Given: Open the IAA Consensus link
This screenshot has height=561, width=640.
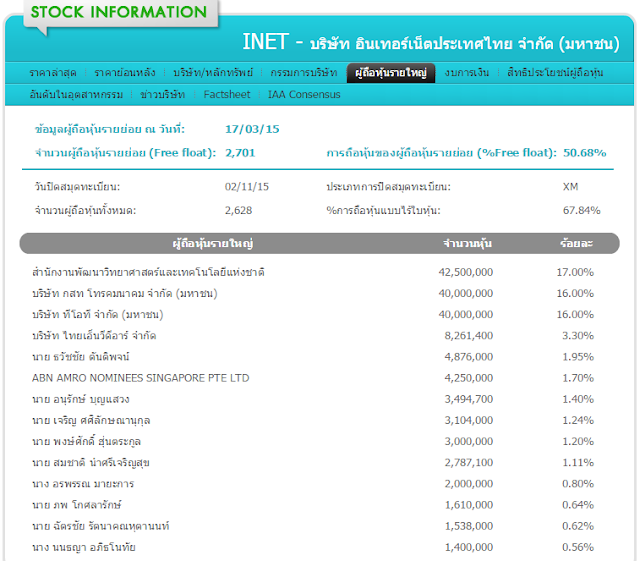Looking at the screenshot, I should [x=304, y=95].
